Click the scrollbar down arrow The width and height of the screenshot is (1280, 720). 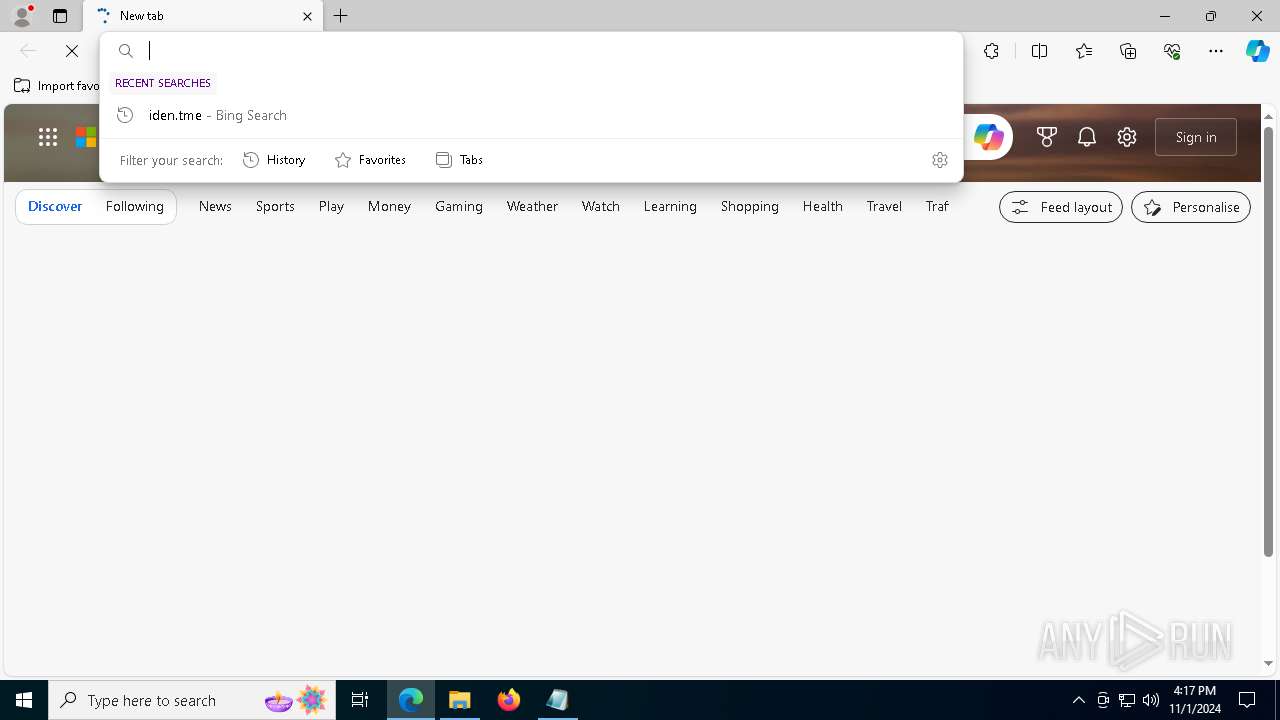1268,664
